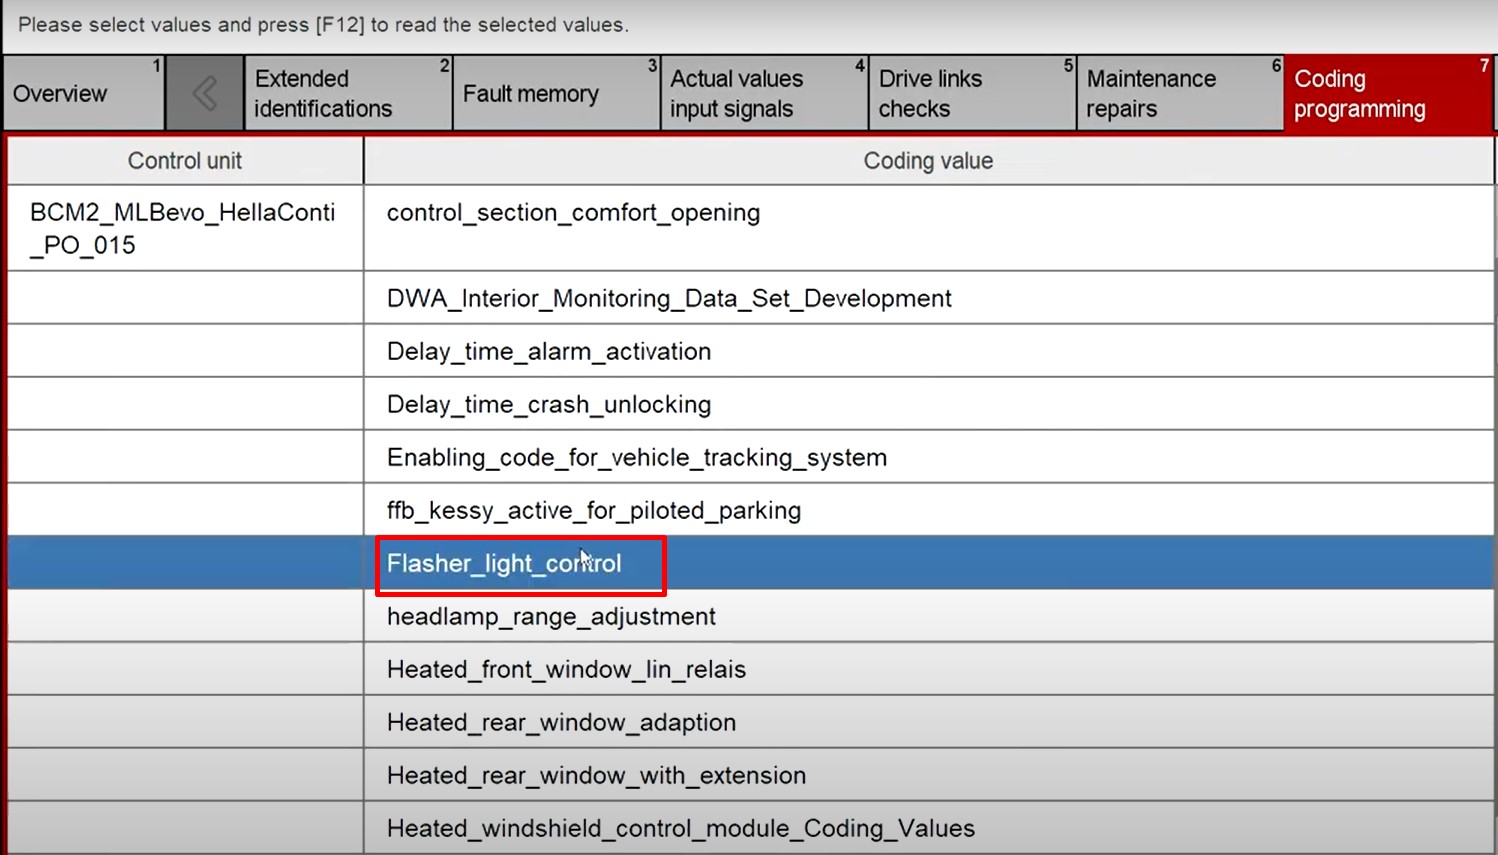Select Enabling_code_for_vehicle_tracking_system row

point(637,458)
